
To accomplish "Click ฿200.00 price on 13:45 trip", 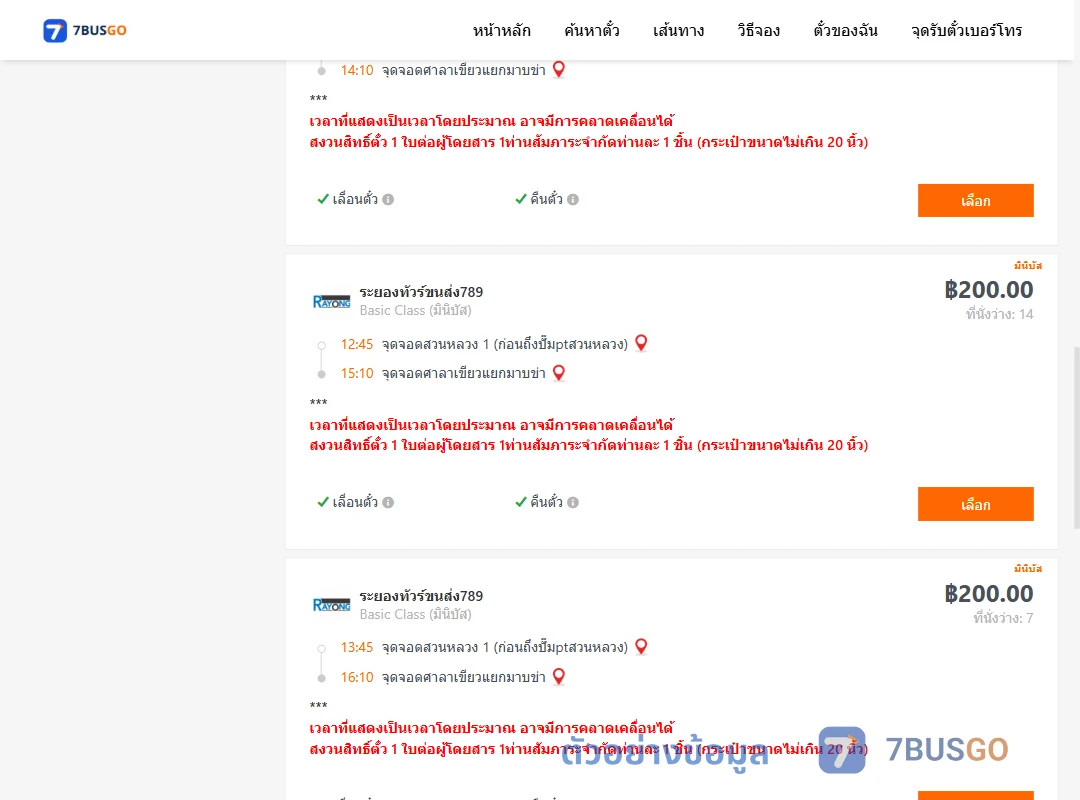I will [988, 594].
